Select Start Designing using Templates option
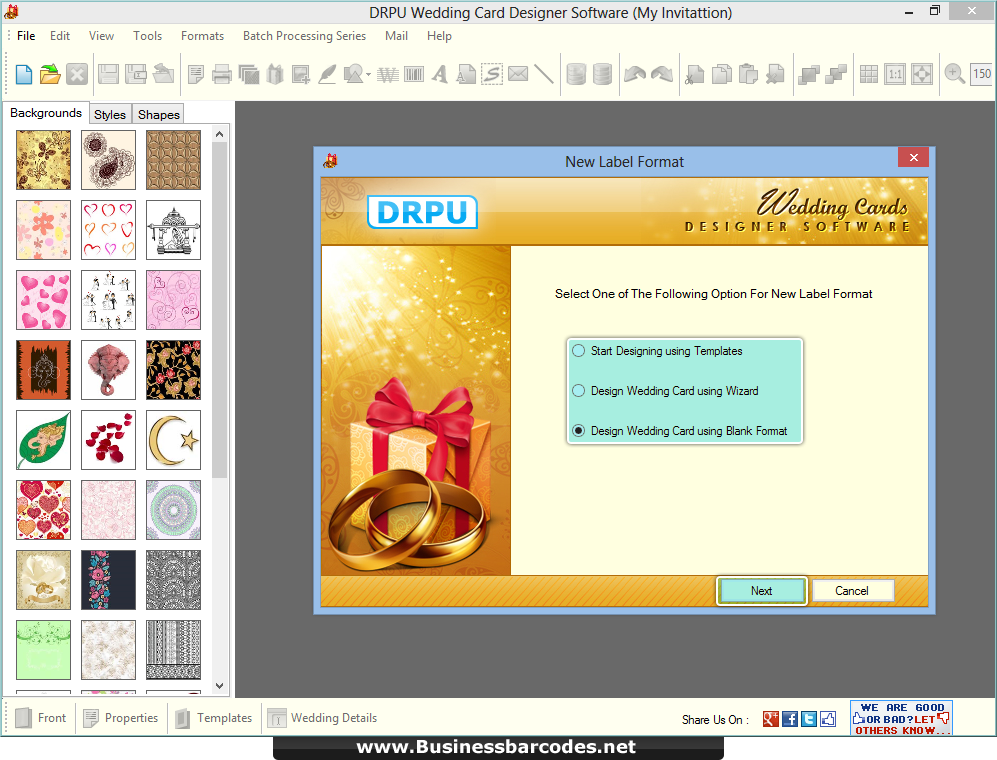This screenshot has height=760, width=997. [657, 351]
